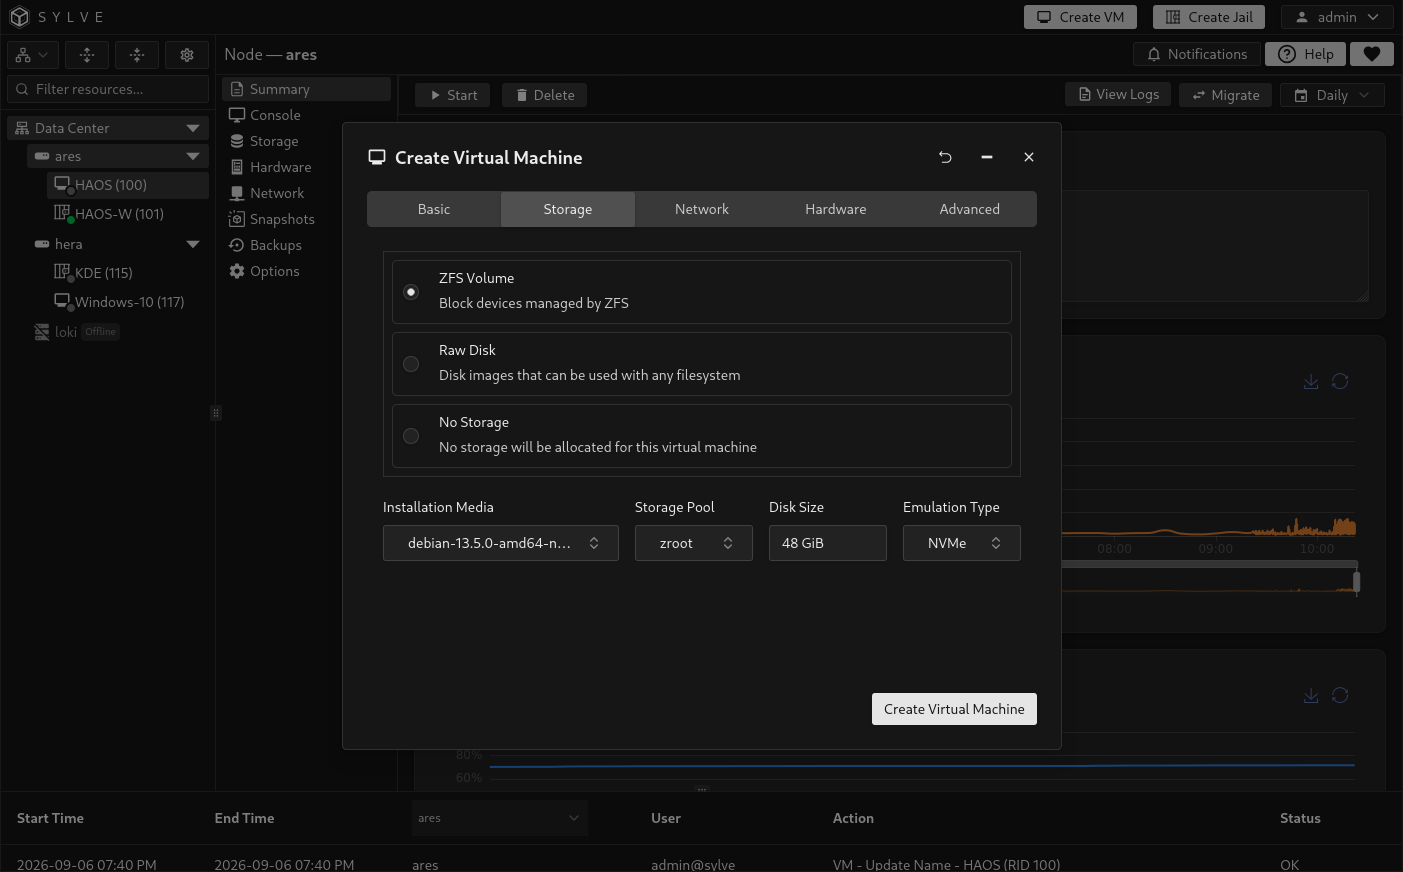Switch to the Network tab in dialog

point(702,209)
